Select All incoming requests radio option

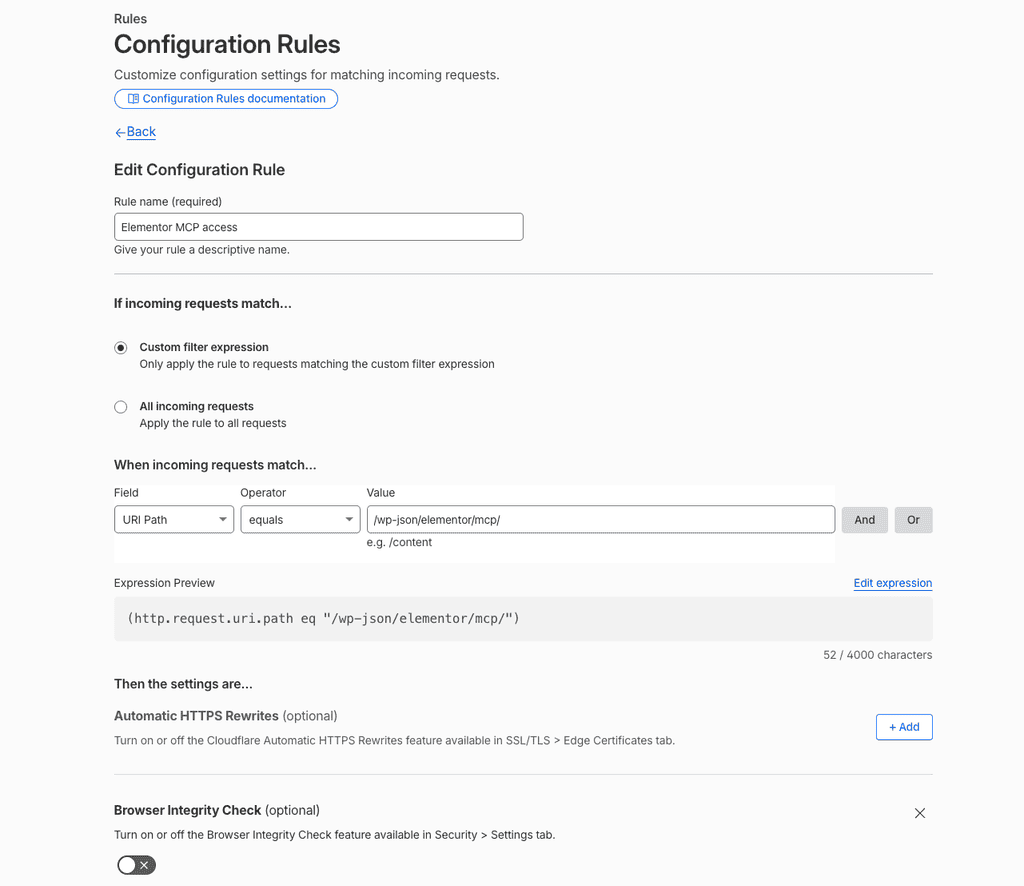tap(121, 407)
